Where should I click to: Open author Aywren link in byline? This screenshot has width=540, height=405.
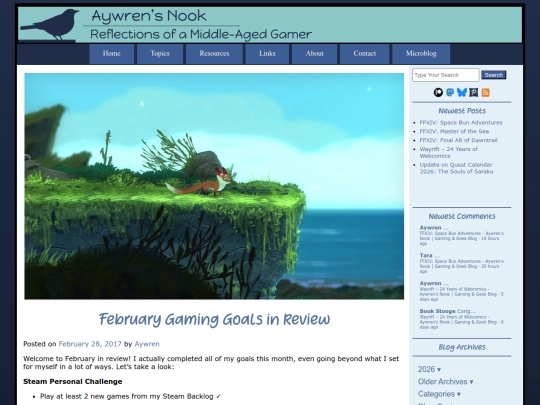[147, 344]
